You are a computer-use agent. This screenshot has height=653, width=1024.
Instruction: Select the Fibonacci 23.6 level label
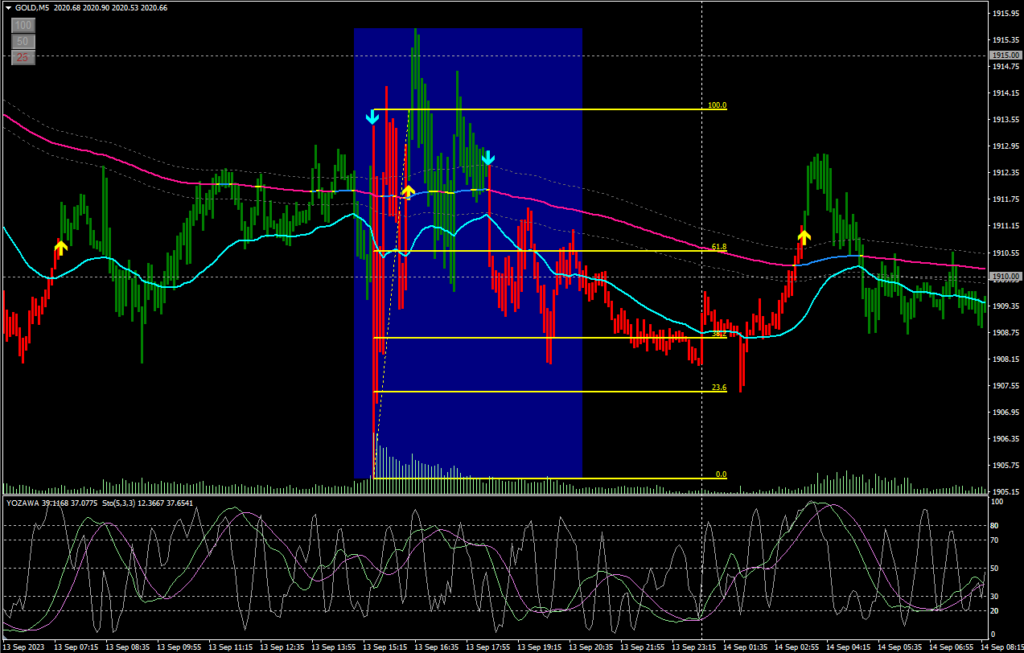716,388
